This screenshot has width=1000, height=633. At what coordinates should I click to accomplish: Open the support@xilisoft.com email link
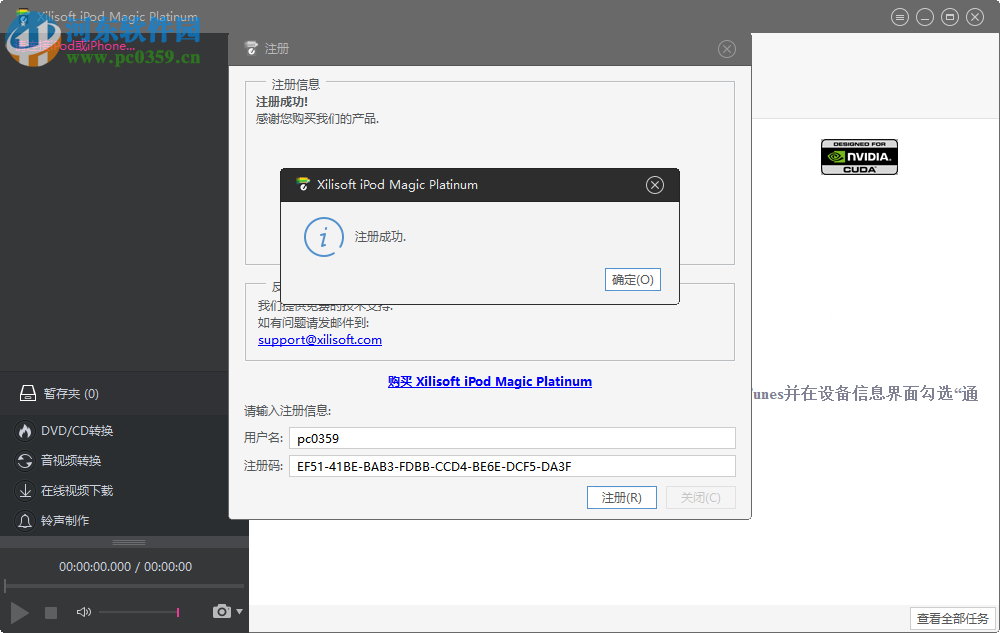319,339
